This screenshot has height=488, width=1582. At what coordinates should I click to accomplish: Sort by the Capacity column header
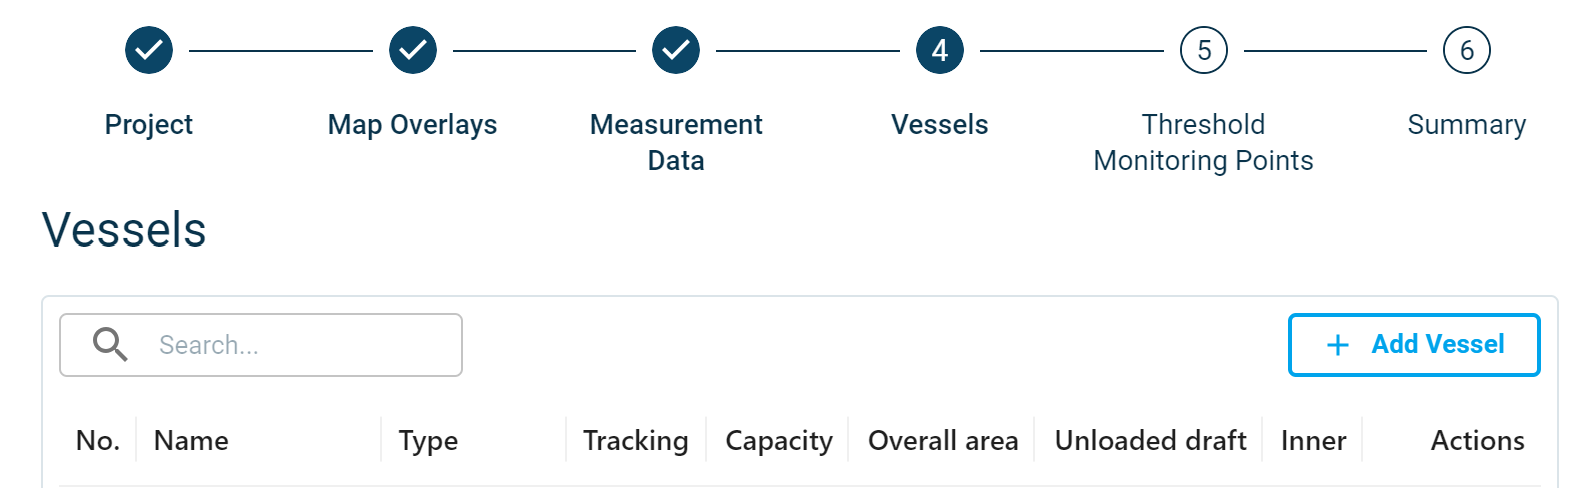tap(778, 440)
